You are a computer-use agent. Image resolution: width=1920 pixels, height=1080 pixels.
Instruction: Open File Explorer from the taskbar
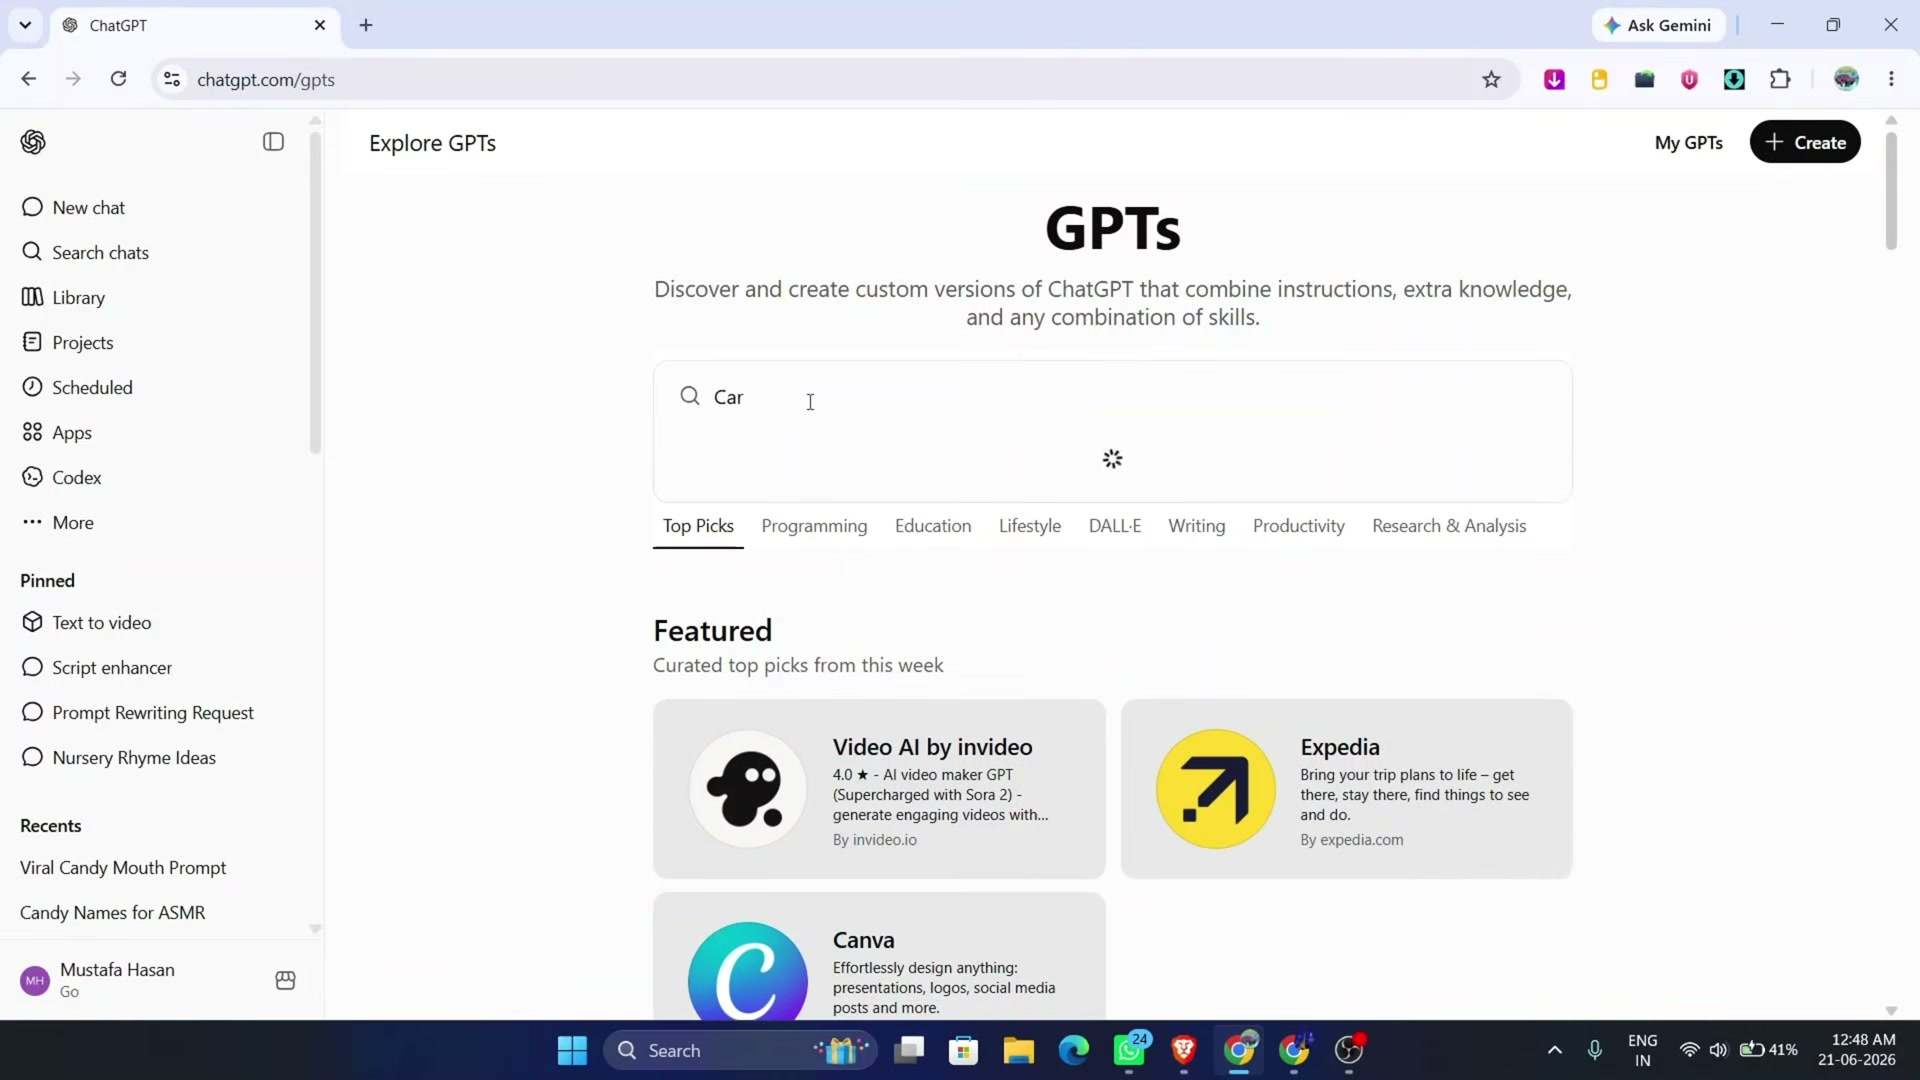[1018, 1050]
